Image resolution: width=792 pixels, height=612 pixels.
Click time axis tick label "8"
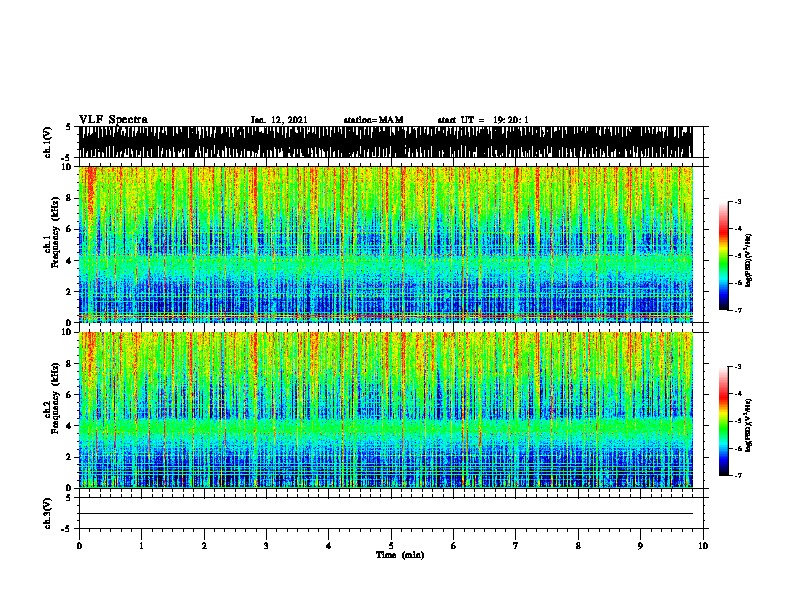pos(578,546)
